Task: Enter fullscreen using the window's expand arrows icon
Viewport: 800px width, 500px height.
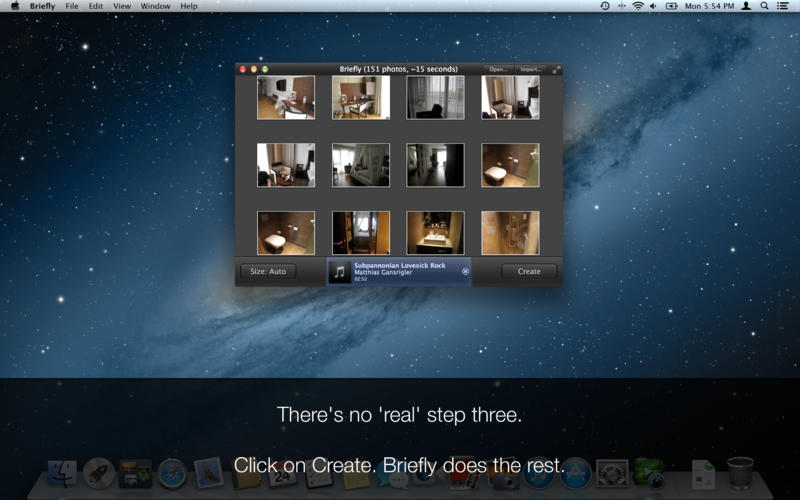Action: (556, 70)
